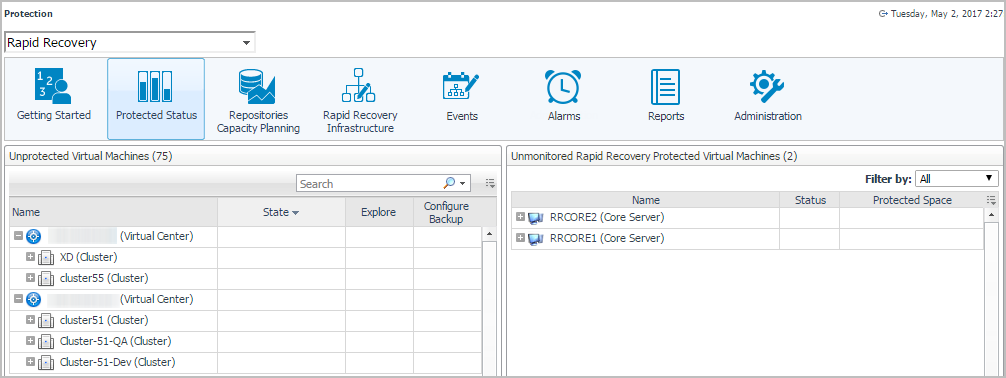Open the Alarms clock icon
The height and width of the screenshot is (378, 1006).
click(563, 86)
